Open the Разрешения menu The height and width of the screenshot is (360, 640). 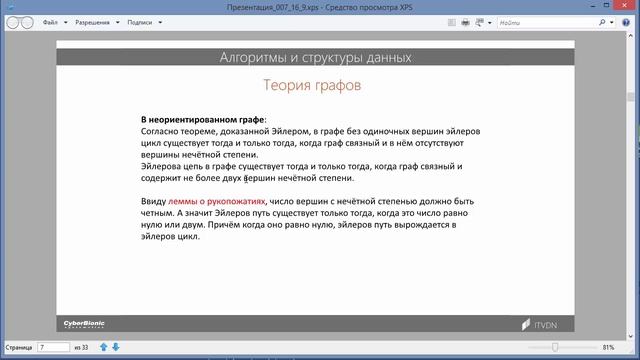pos(92,22)
